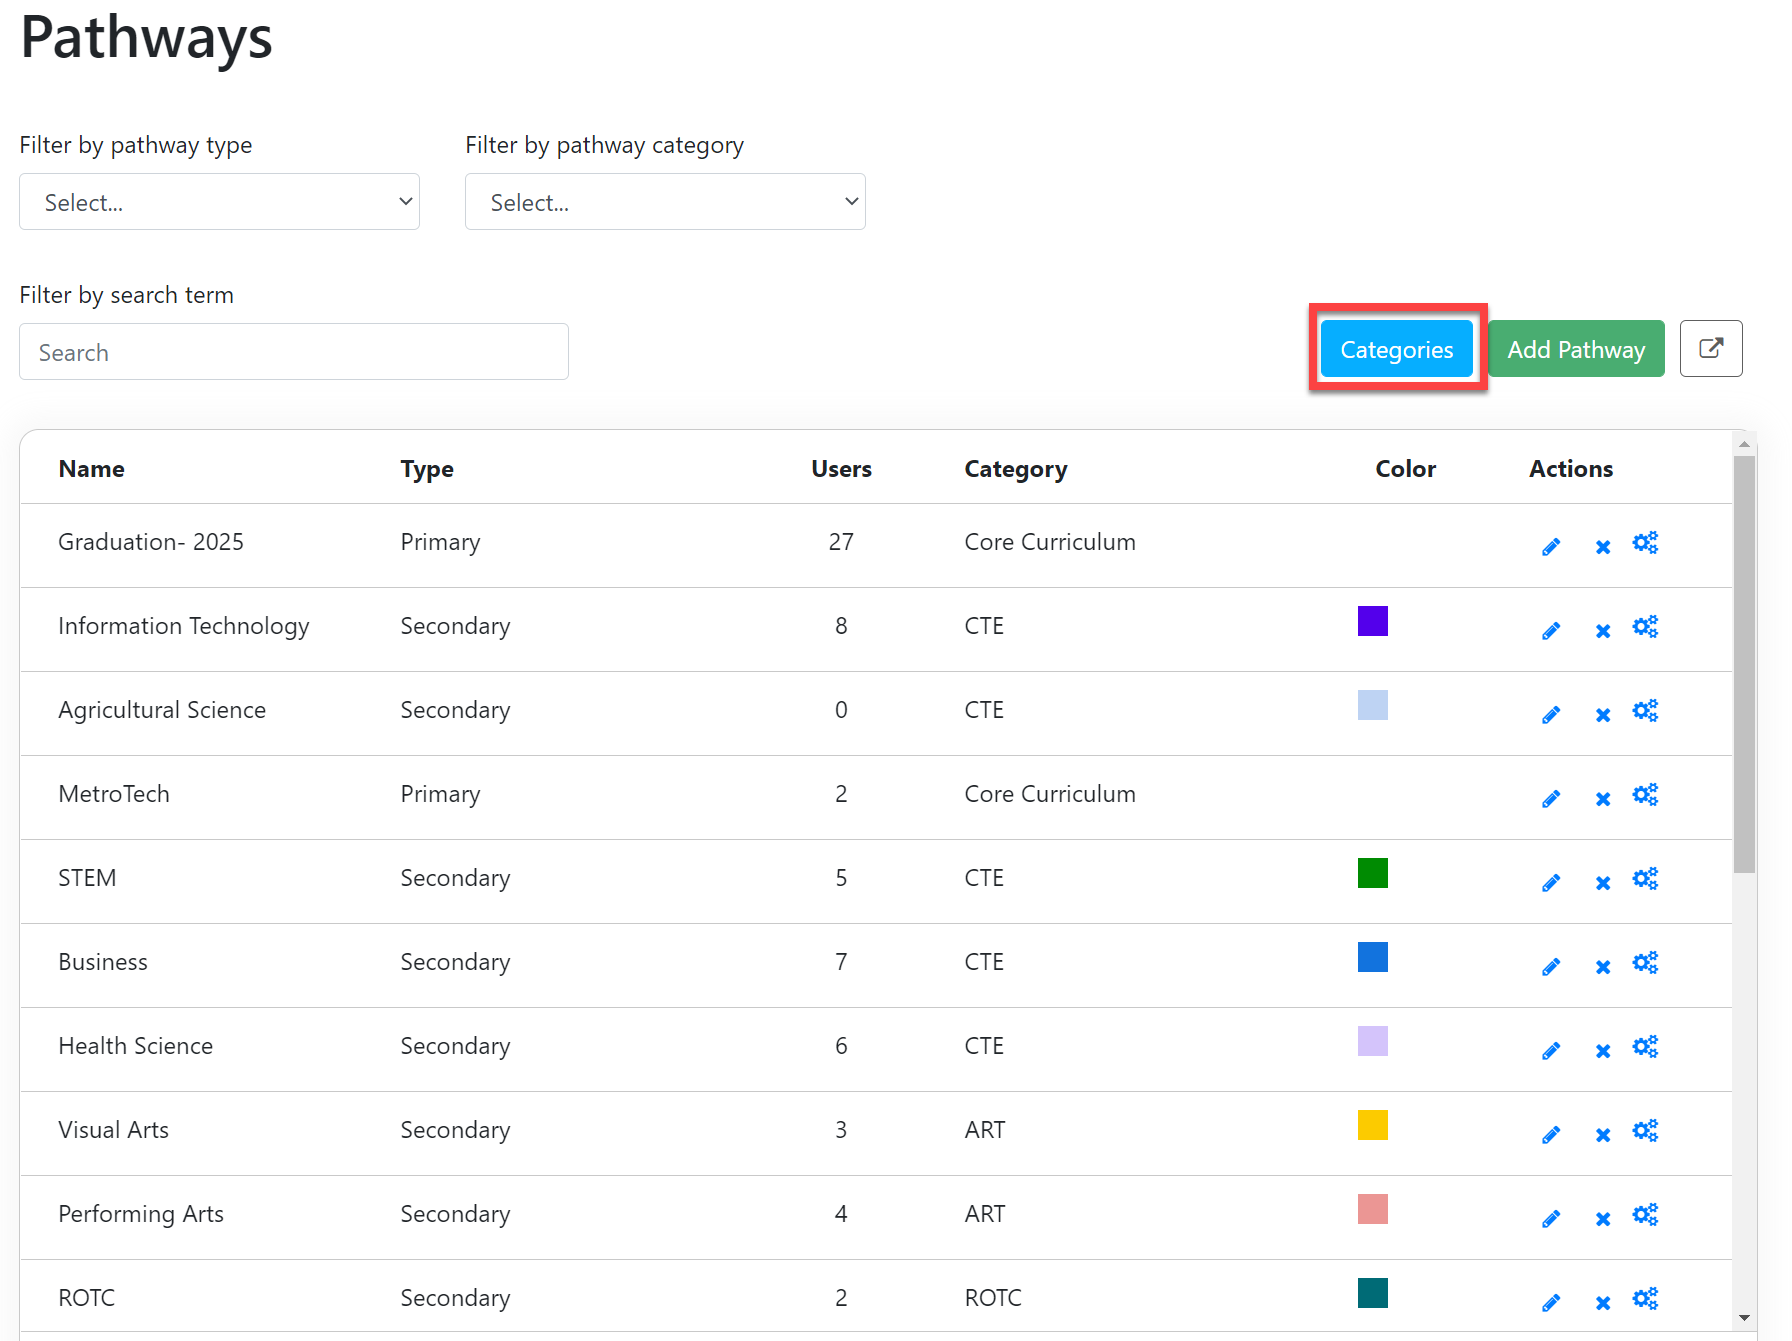Delete Agricultural Science pathway x icon
Screen dimensions: 1792x1341
click(1603, 715)
